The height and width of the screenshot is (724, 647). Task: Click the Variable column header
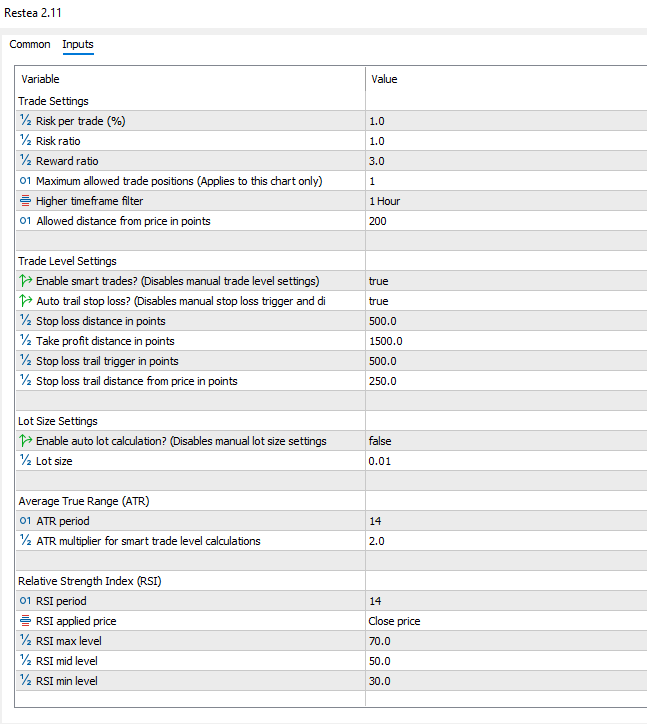[x=41, y=79]
